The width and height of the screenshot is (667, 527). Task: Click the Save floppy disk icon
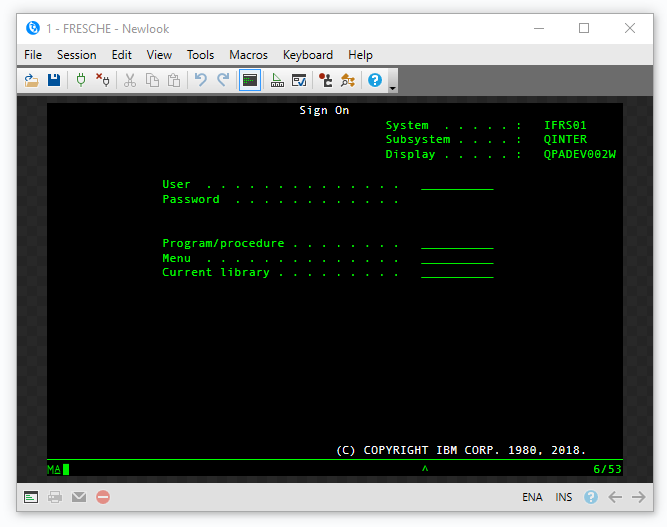point(54,80)
